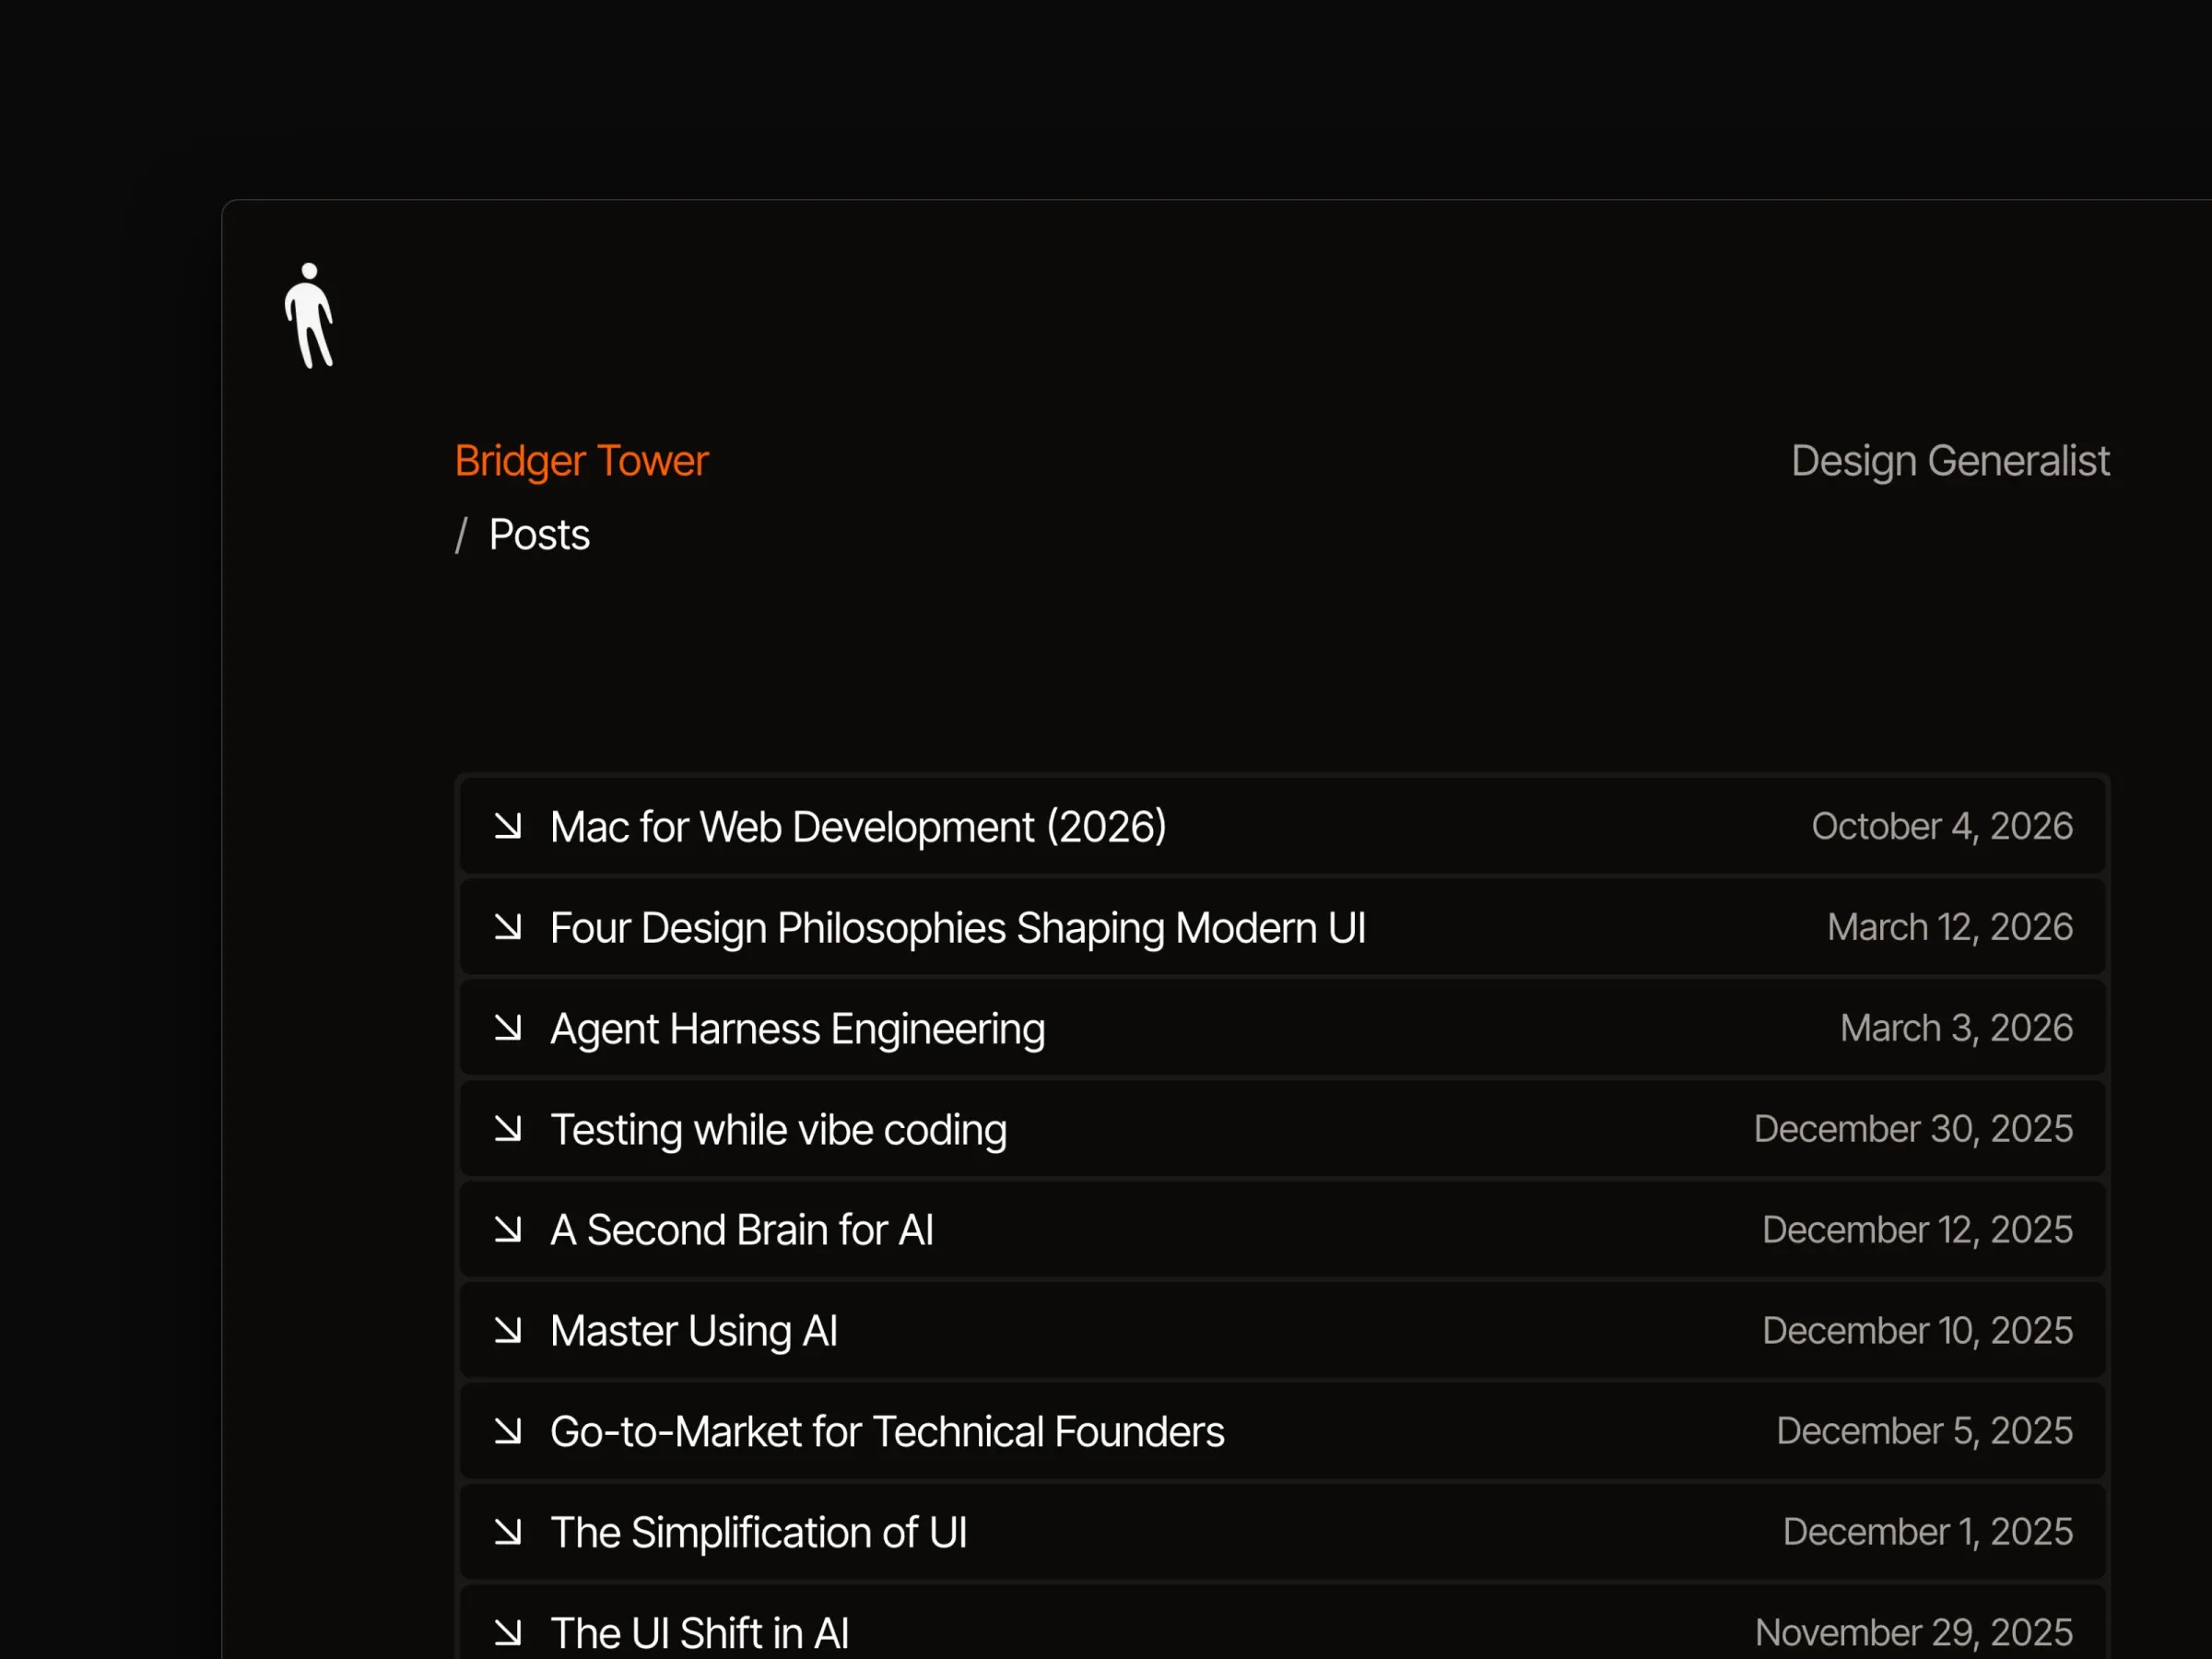Click the October 4, 2026 date
Viewport: 2212px width, 1659px height.
click(x=1942, y=826)
